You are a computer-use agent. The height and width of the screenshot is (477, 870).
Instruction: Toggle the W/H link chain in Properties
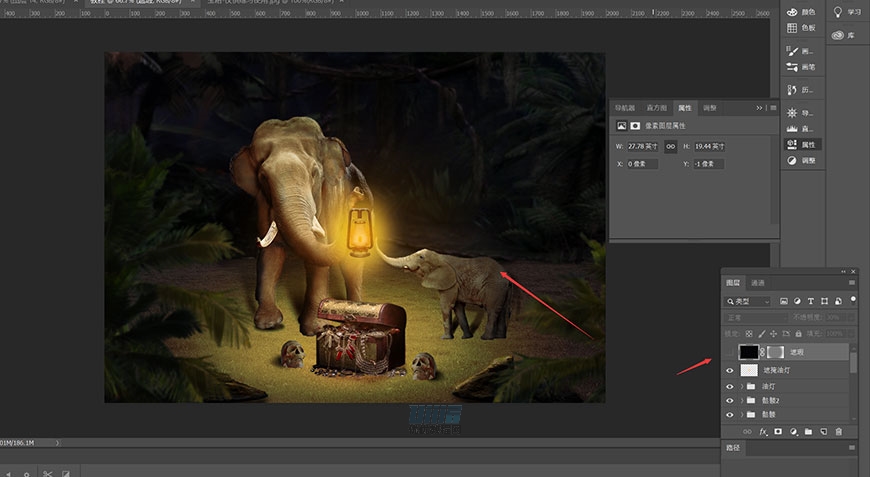pos(671,146)
